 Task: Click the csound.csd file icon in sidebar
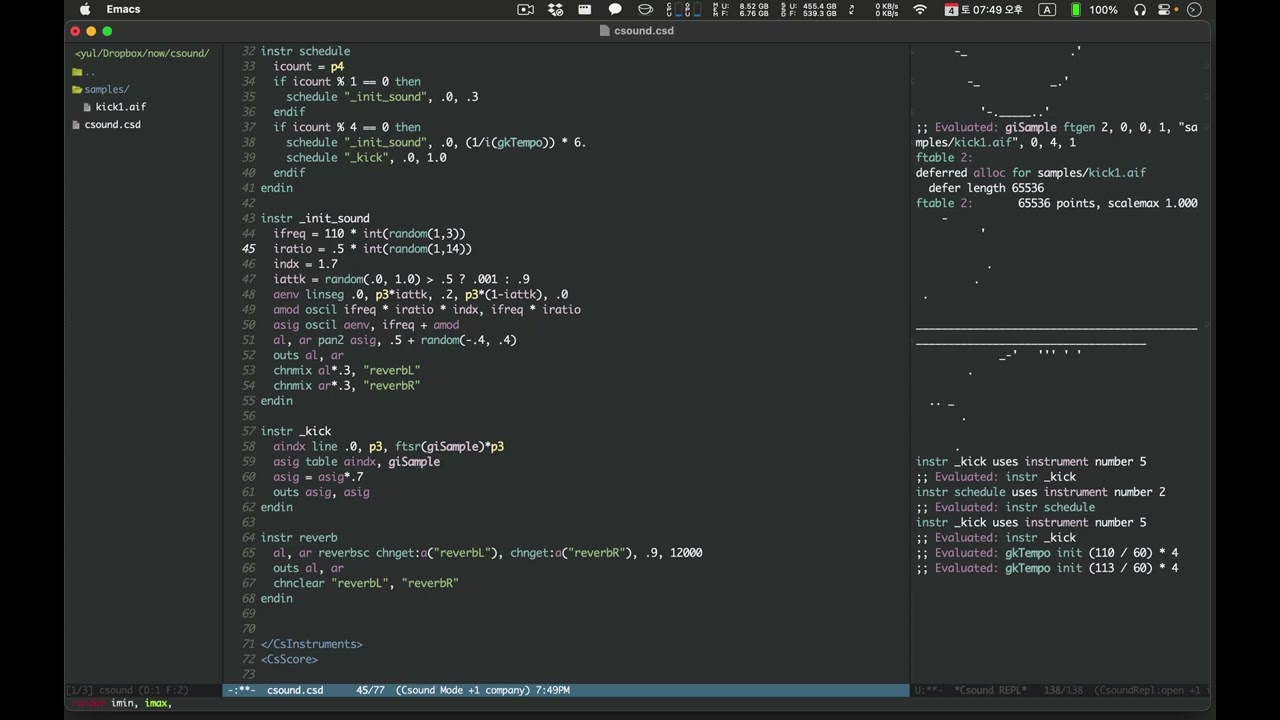coord(76,125)
